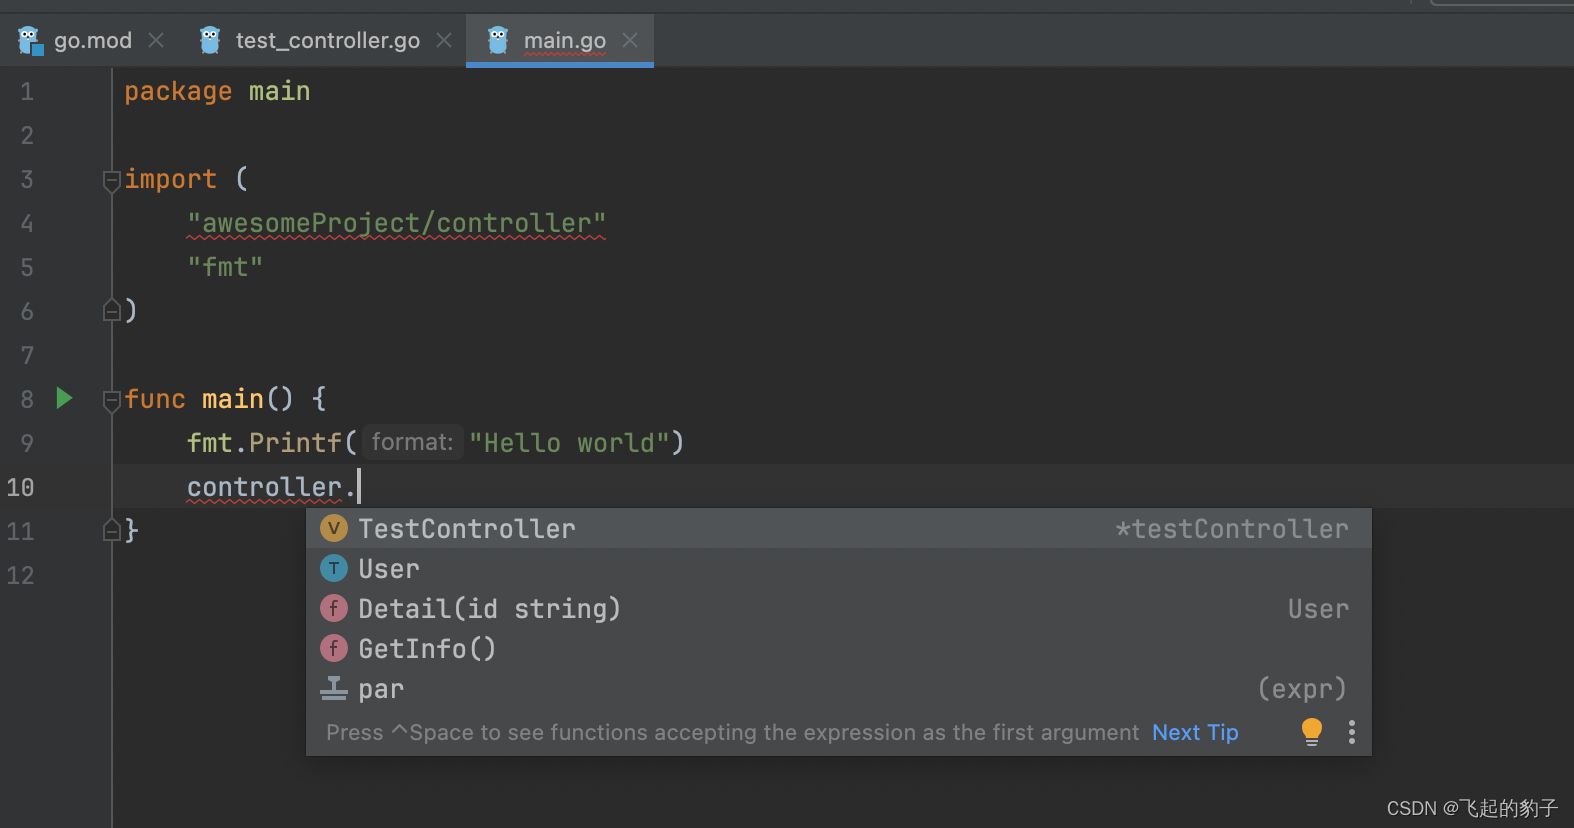Screen dimensions: 1574x828
Task: Click line number 1 in the gutter
Action: (27, 91)
